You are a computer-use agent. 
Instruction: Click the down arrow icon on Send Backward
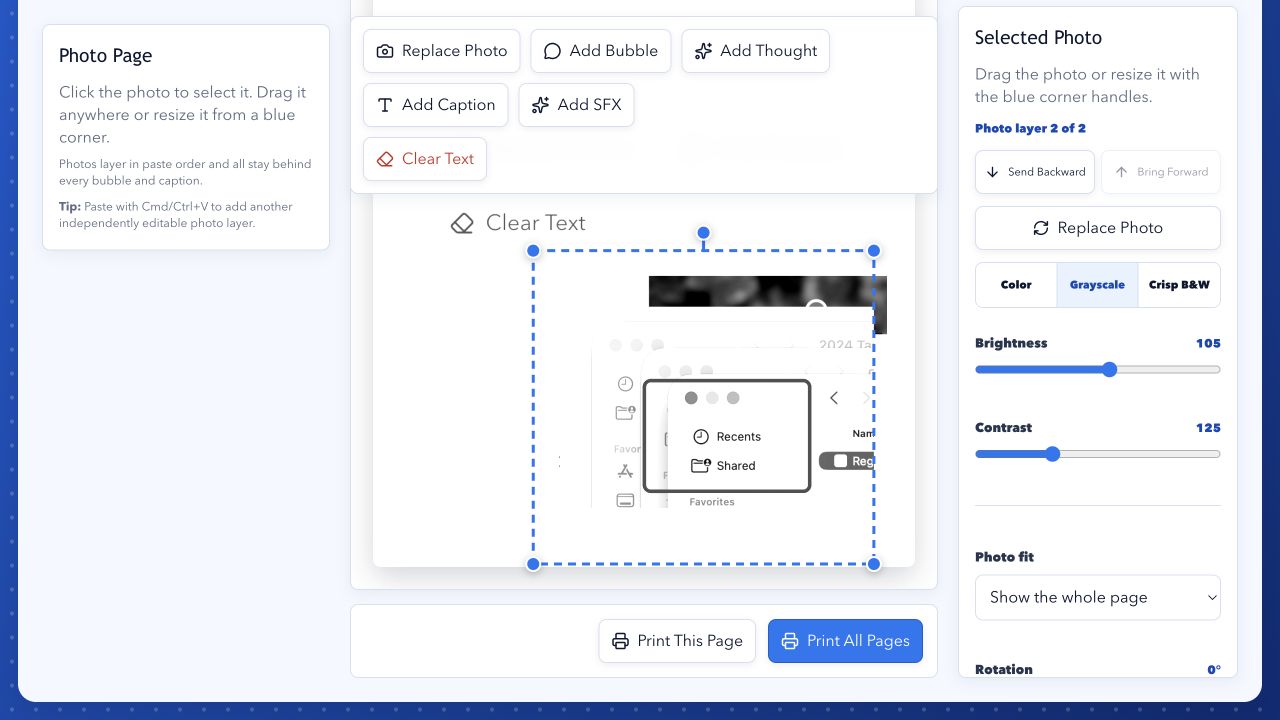click(x=993, y=172)
